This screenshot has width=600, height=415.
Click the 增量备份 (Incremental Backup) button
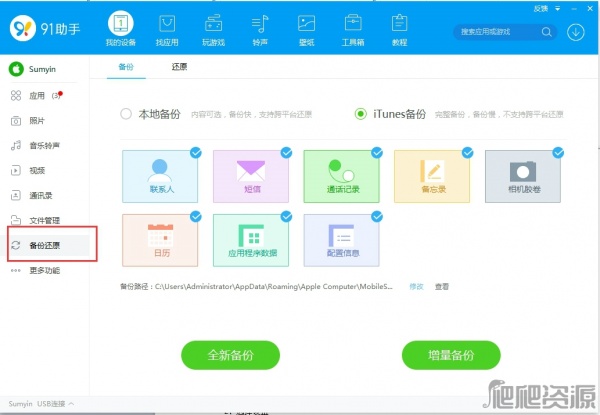451,355
